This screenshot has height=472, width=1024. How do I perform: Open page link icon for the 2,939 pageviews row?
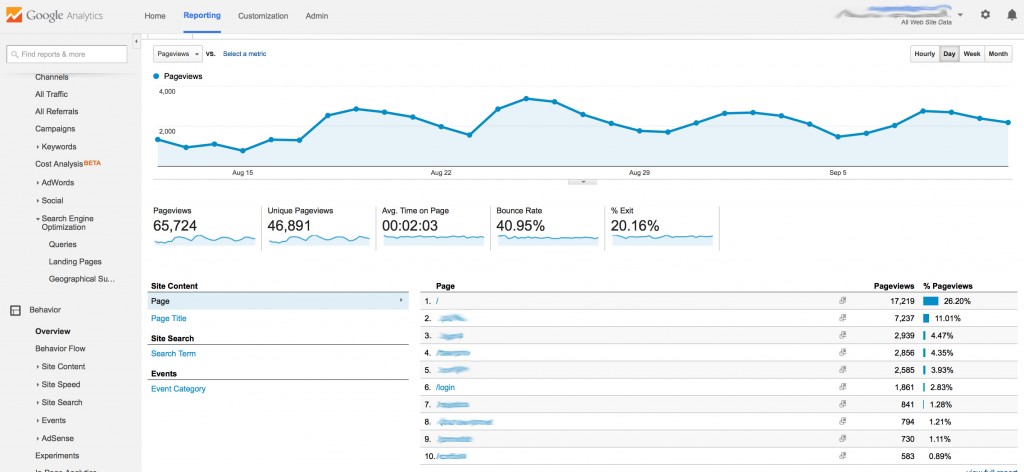tap(842, 336)
